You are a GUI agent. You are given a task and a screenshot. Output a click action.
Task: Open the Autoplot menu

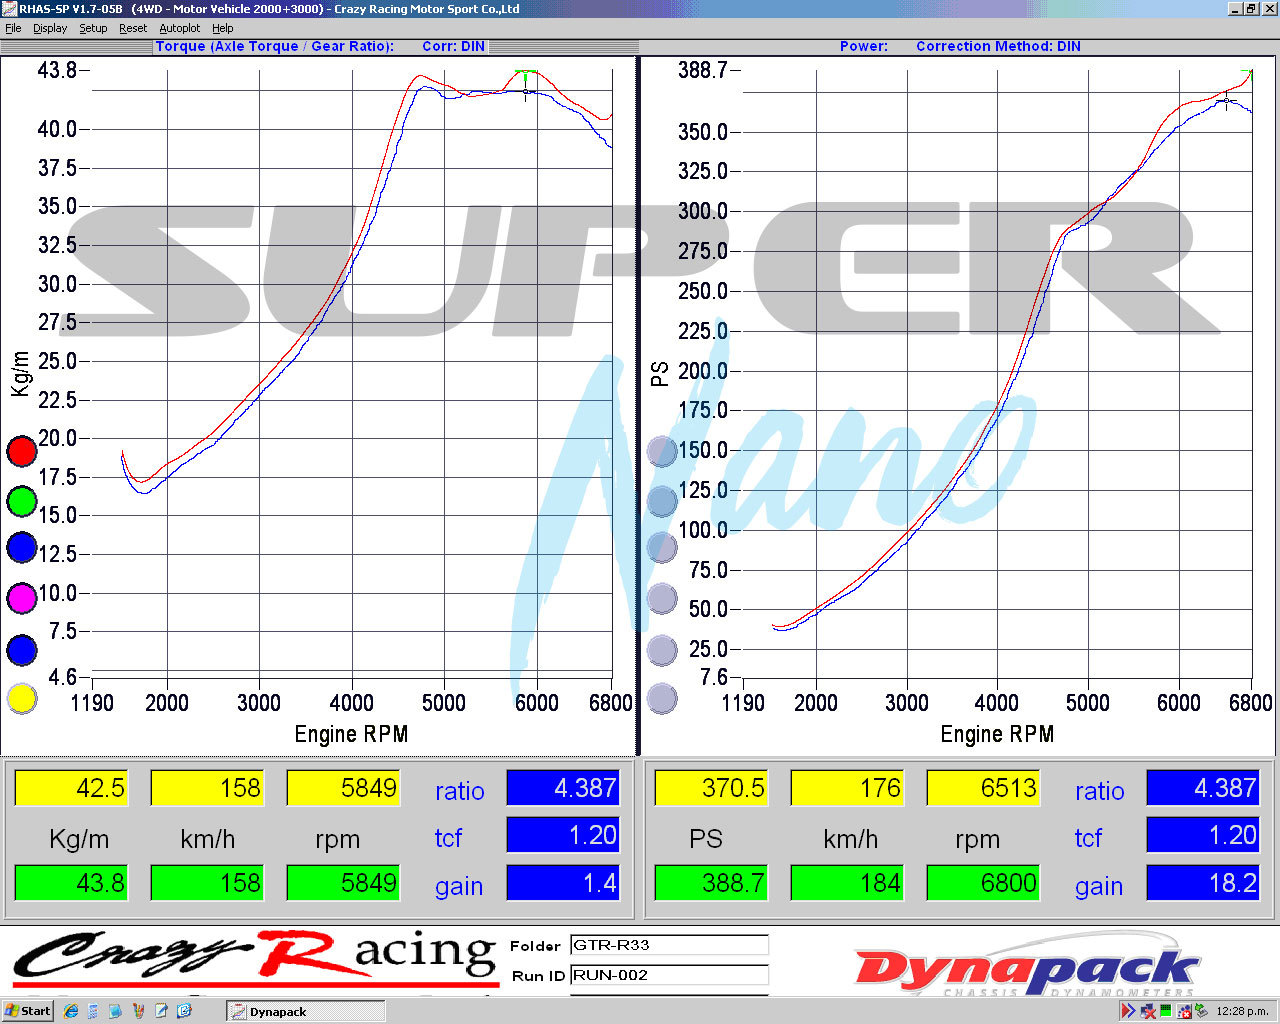(180, 28)
